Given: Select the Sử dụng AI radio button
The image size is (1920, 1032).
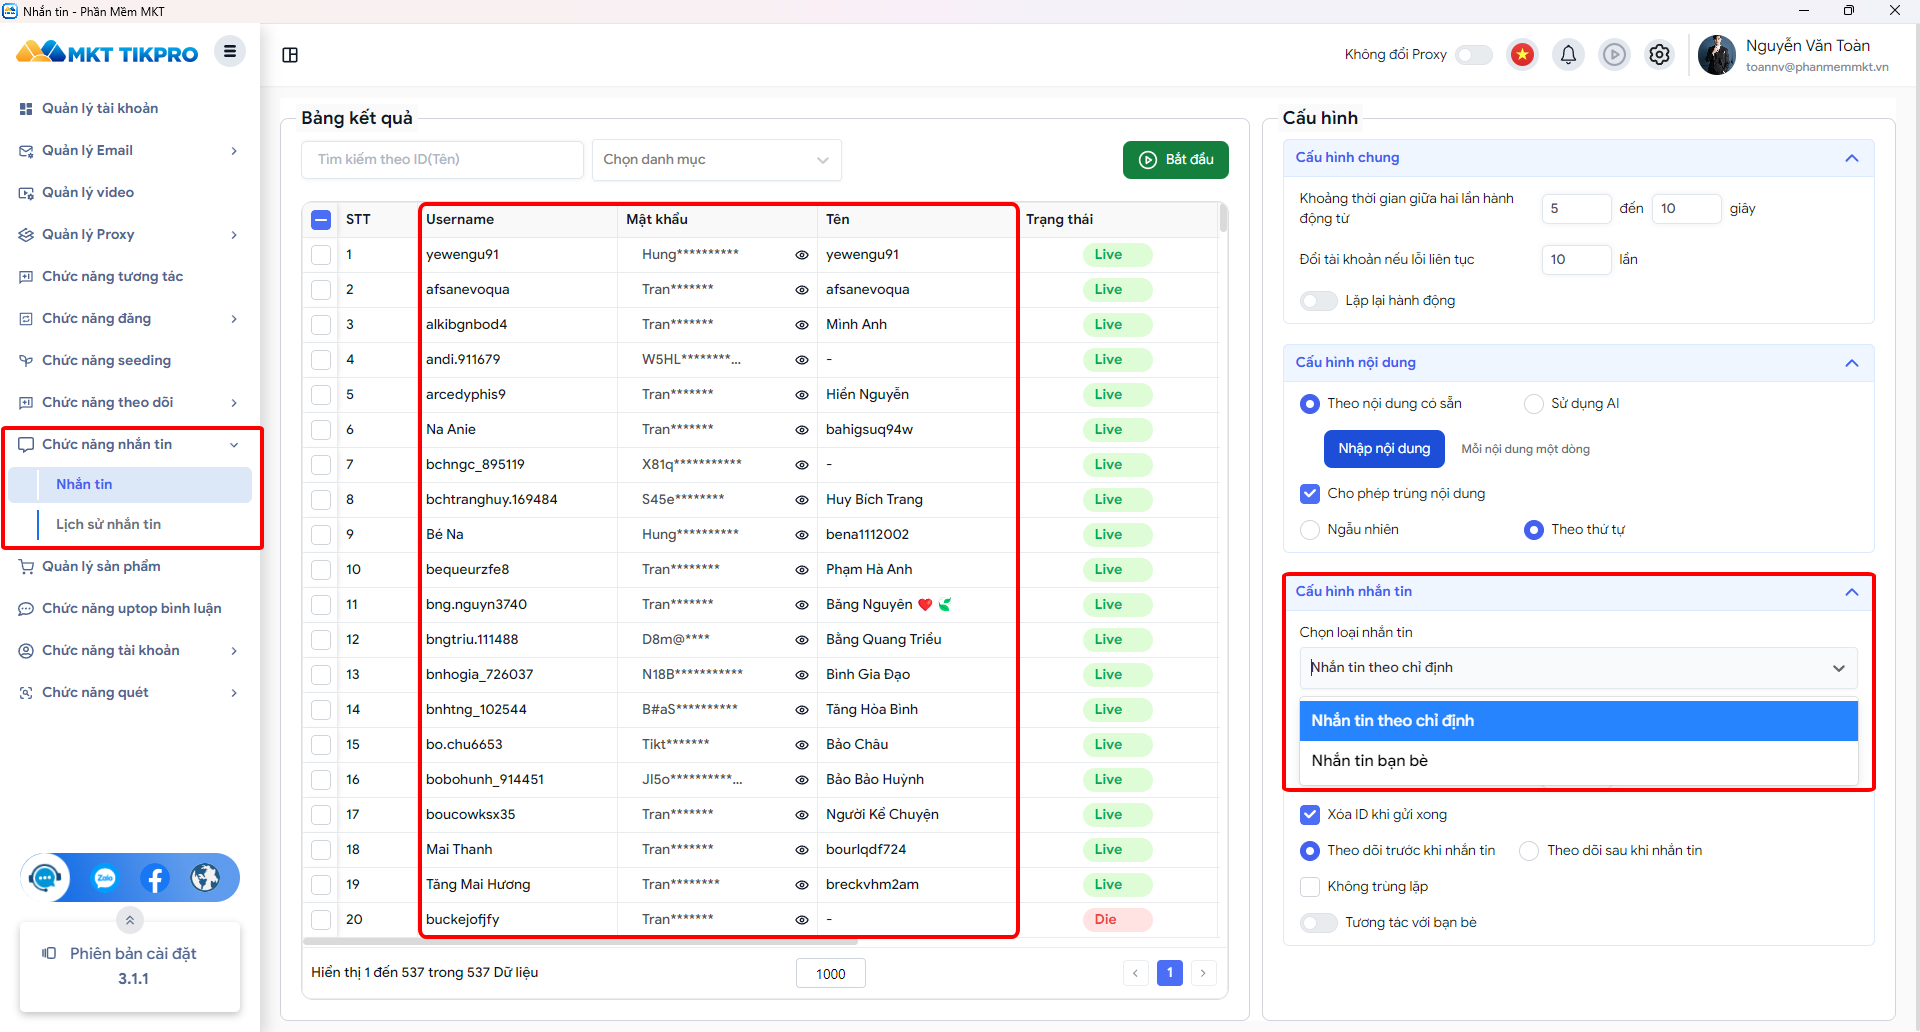Looking at the screenshot, I should [1534, 404].
